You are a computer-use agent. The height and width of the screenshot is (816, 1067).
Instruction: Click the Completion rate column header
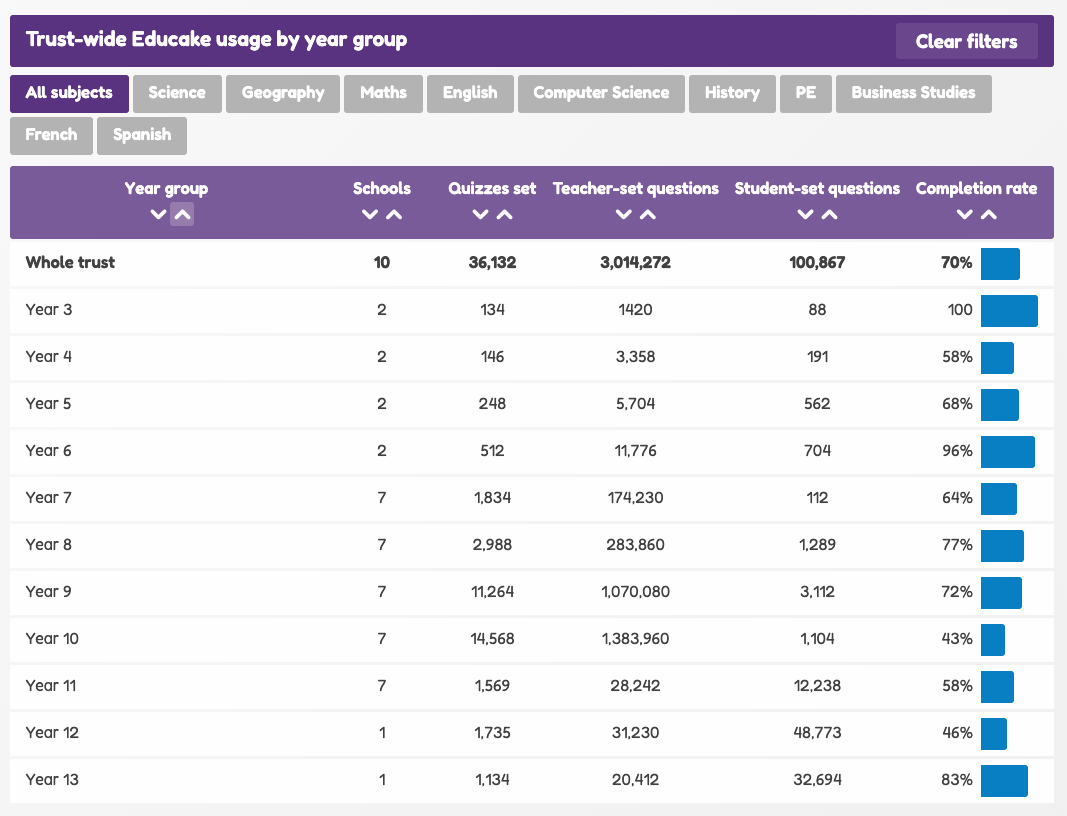tap(976, 189)
